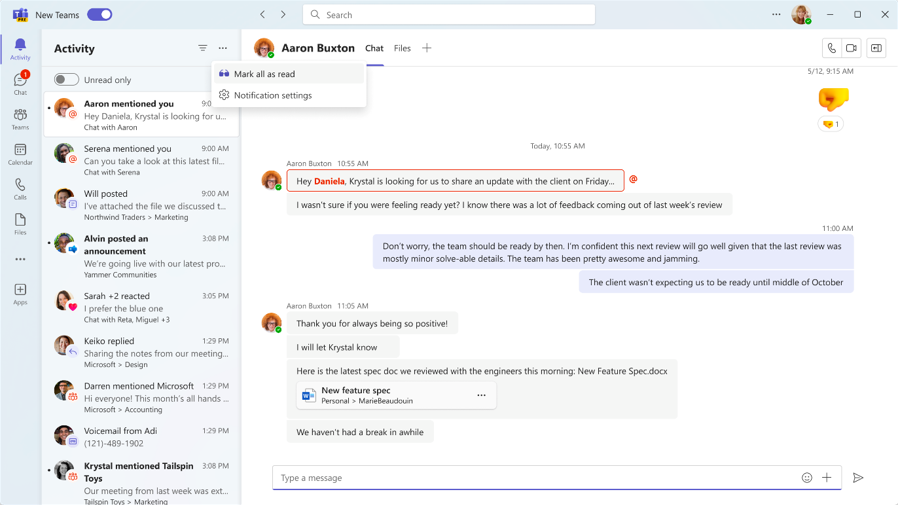Open more options for the New feature spec file
The image size is (898, 505).
(x=482, y=395)
